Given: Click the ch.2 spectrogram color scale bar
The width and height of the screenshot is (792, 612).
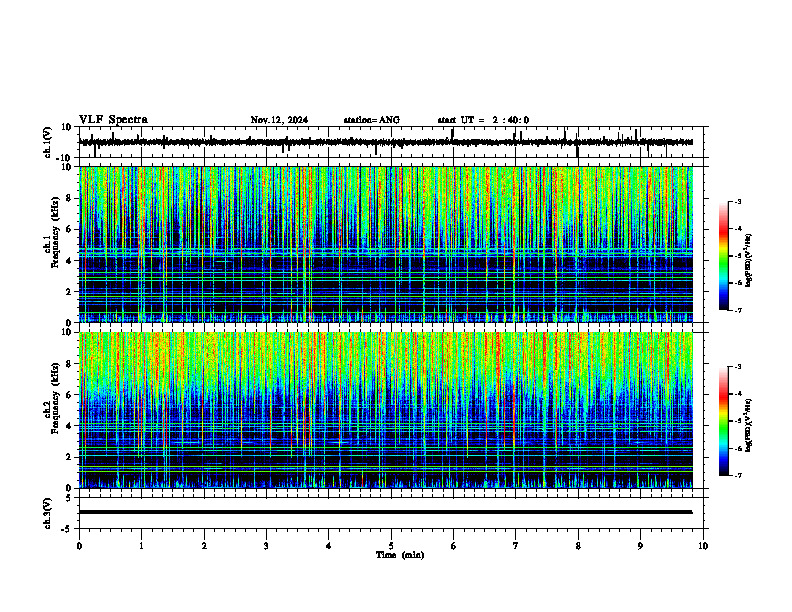Looking at the screenshot, I should (x=723, y=421).
